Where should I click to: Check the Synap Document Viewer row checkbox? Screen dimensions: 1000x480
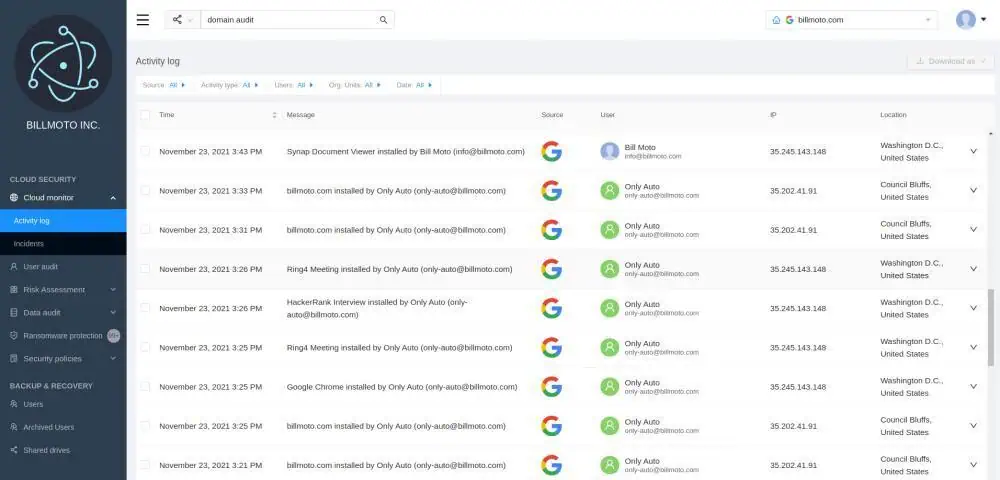145,151
